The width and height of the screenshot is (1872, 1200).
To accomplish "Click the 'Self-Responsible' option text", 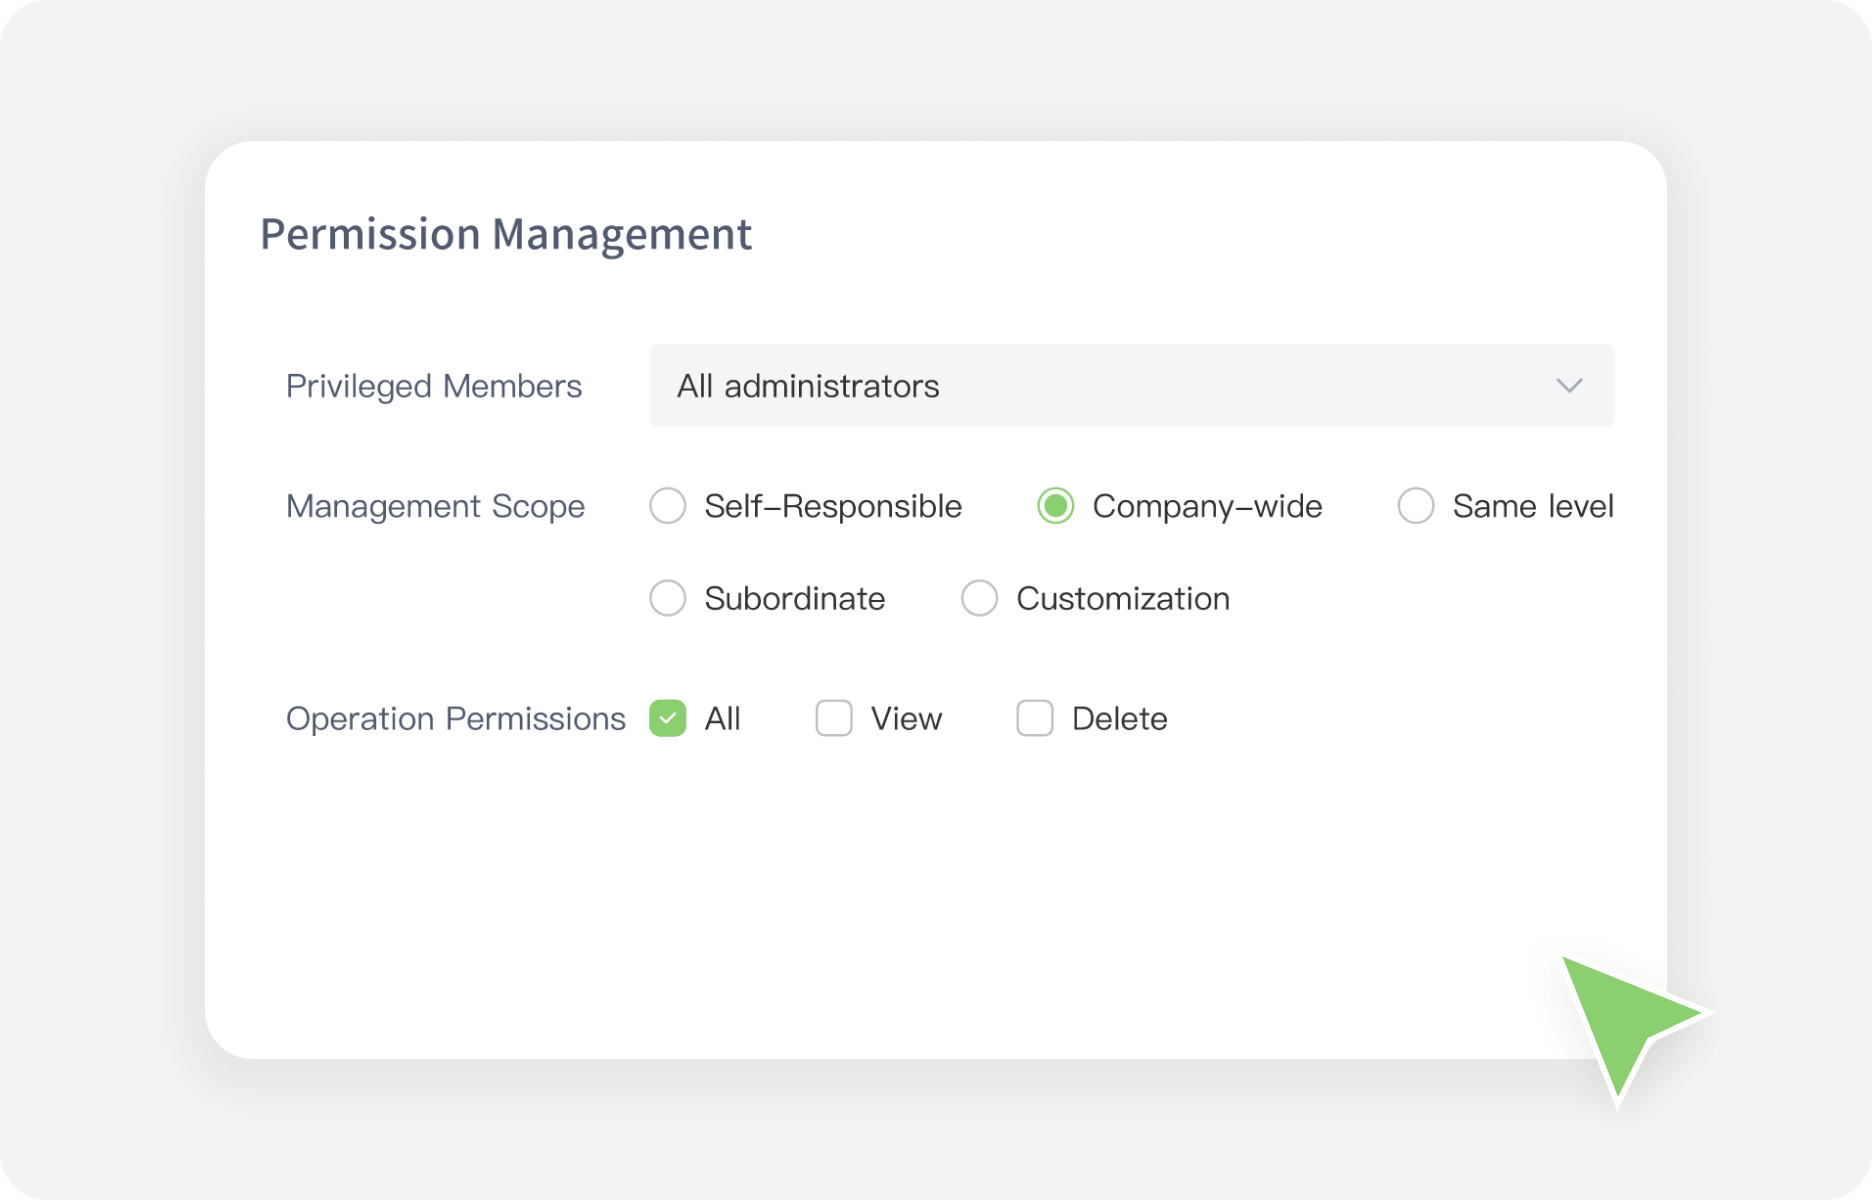I will (x=833, y=506).
